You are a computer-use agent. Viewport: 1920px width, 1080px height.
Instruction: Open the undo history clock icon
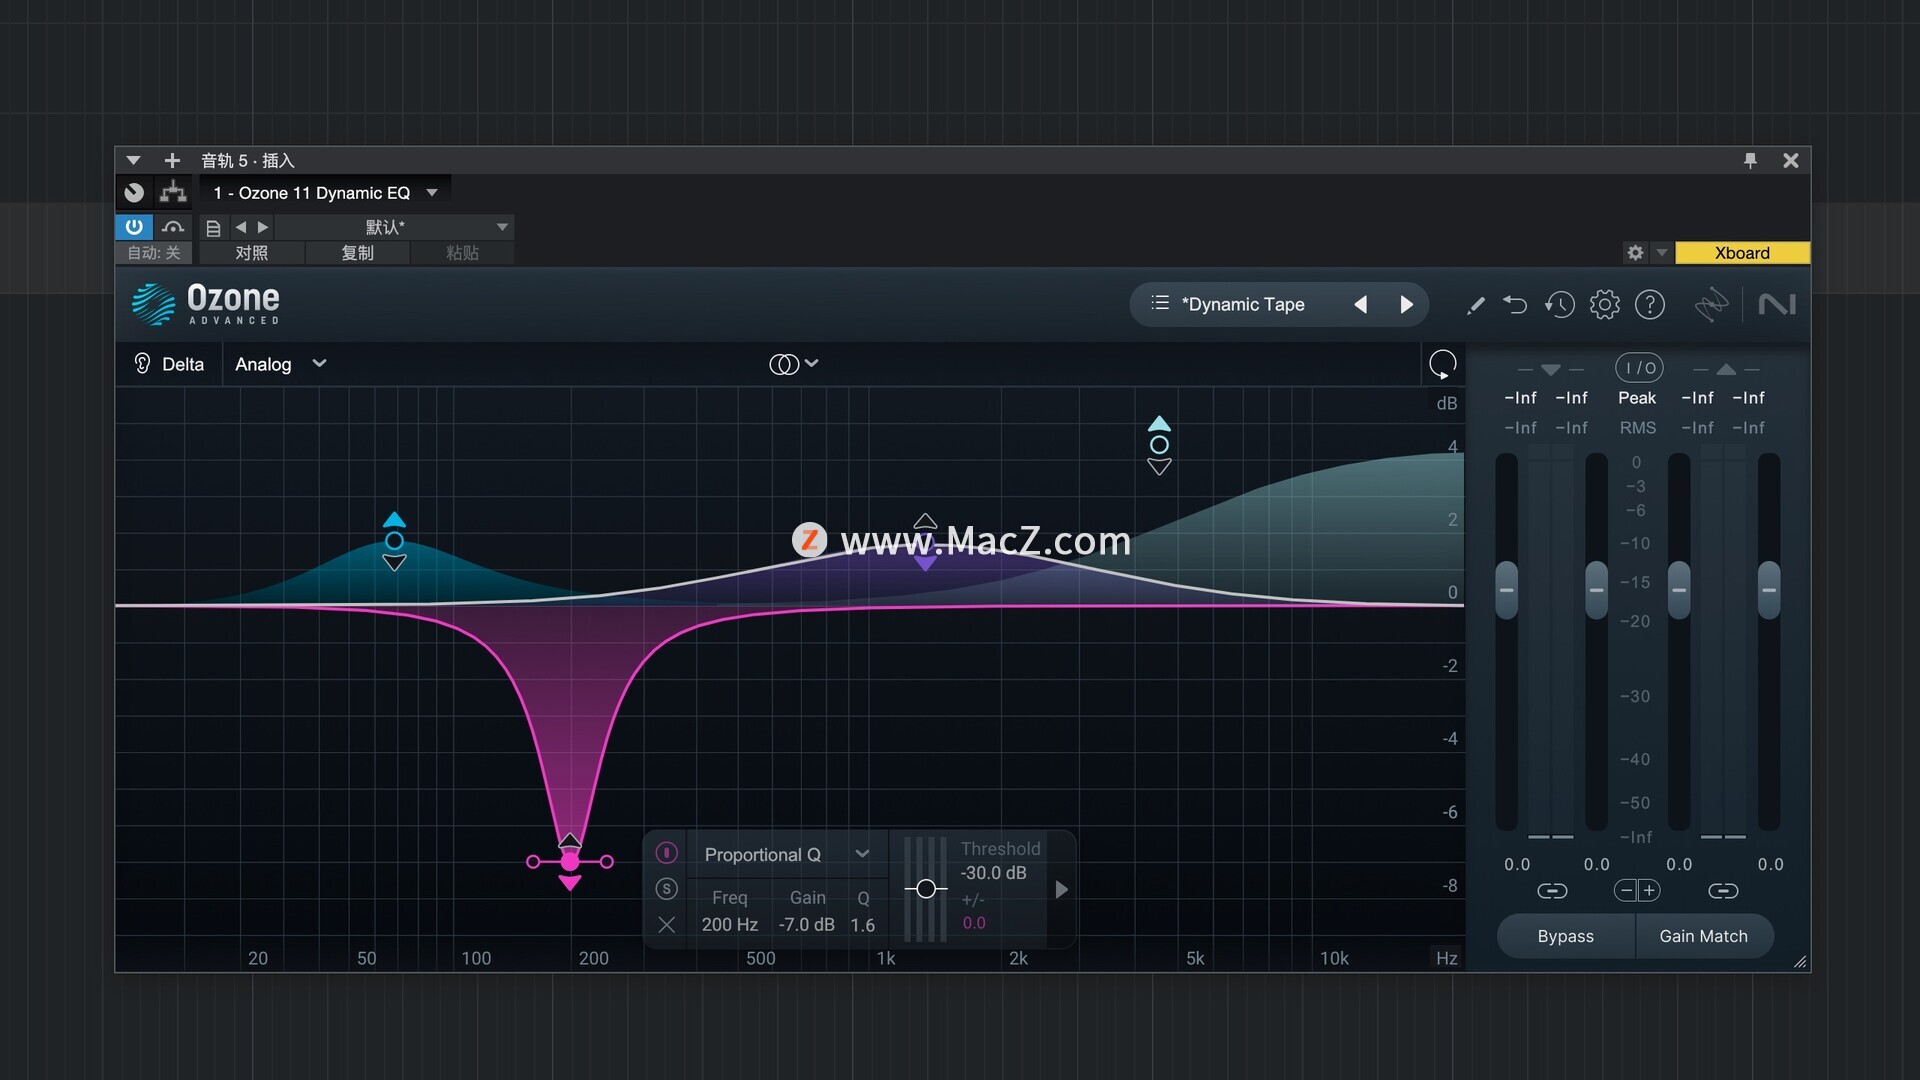(1560, 304)
